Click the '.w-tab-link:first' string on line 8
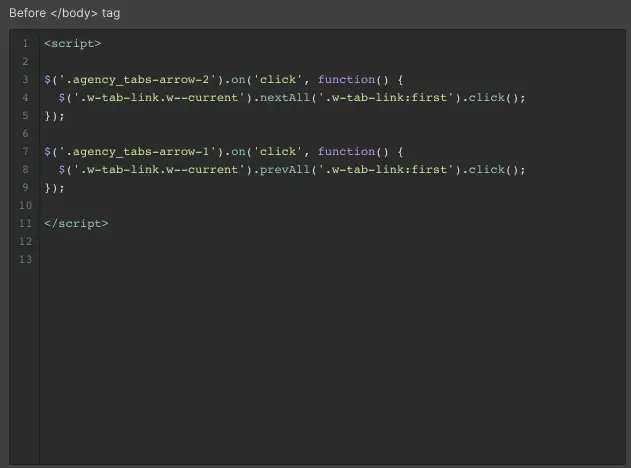Image resolution: width=631 pixels, height=468 pixels. (386, 170)
